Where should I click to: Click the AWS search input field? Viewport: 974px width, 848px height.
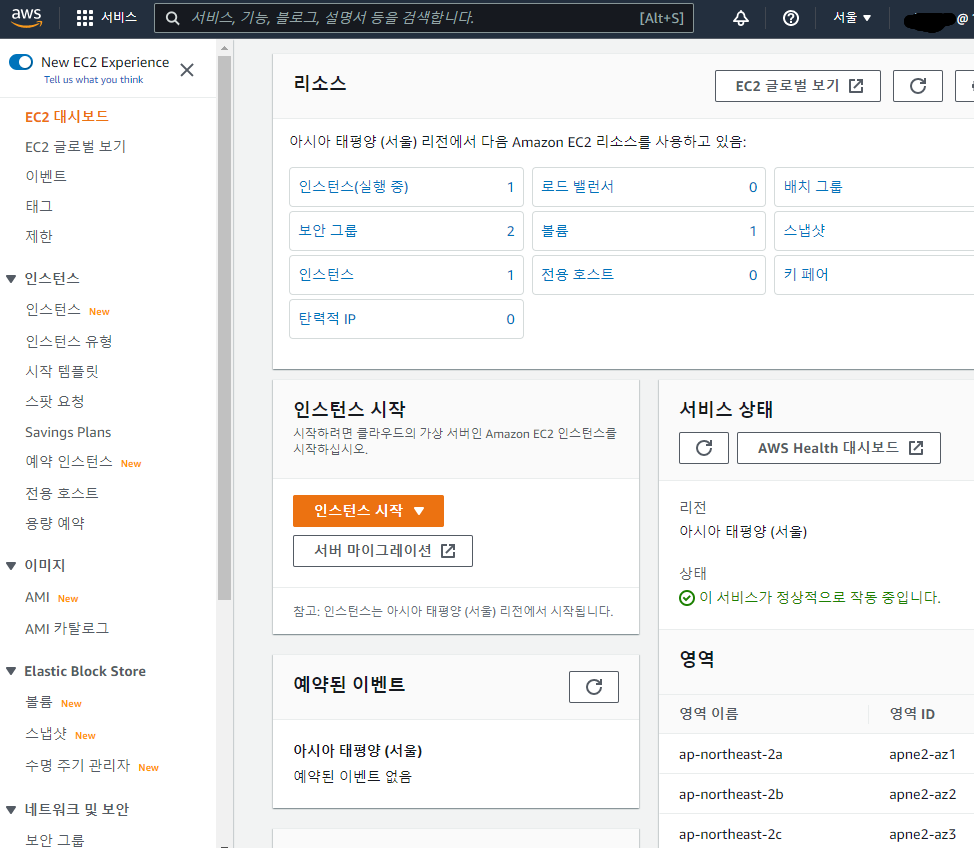(x=424, y=18)
